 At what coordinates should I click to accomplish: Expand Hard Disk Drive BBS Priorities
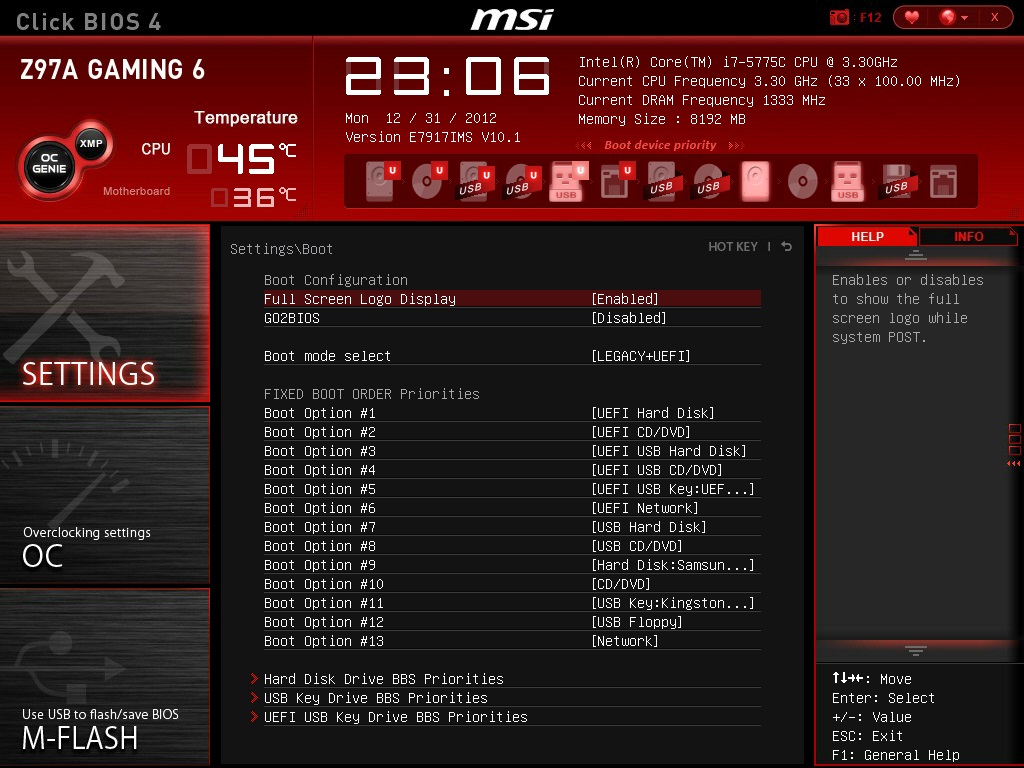pos(383,679)
